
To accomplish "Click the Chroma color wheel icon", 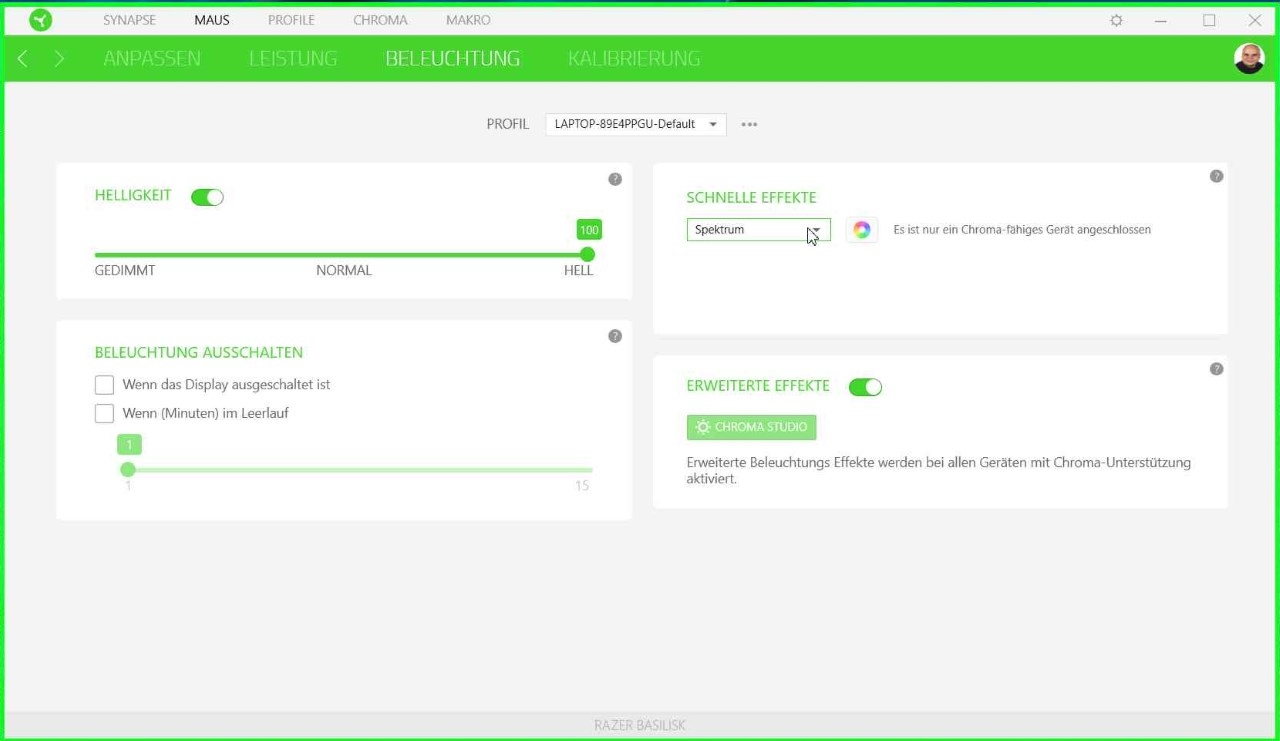I will pyautogui.click(x=862, y=230).
